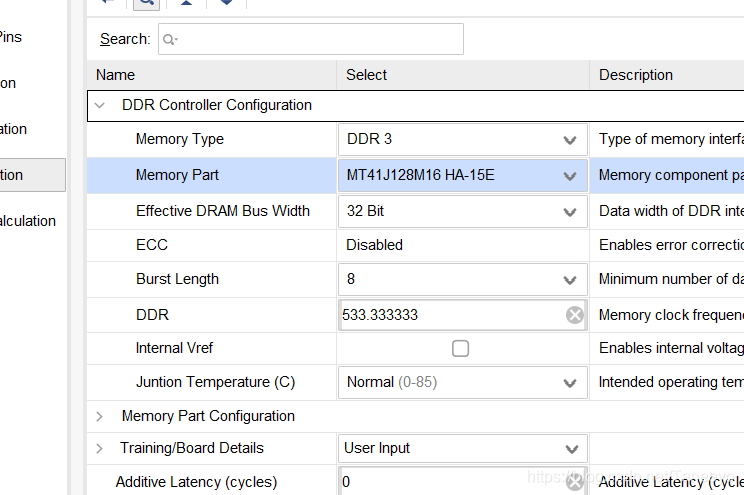Collapse the DDR Controller Configuration section
The width and height of the screenshot is (744, 495).
click(x=100, y=105)
